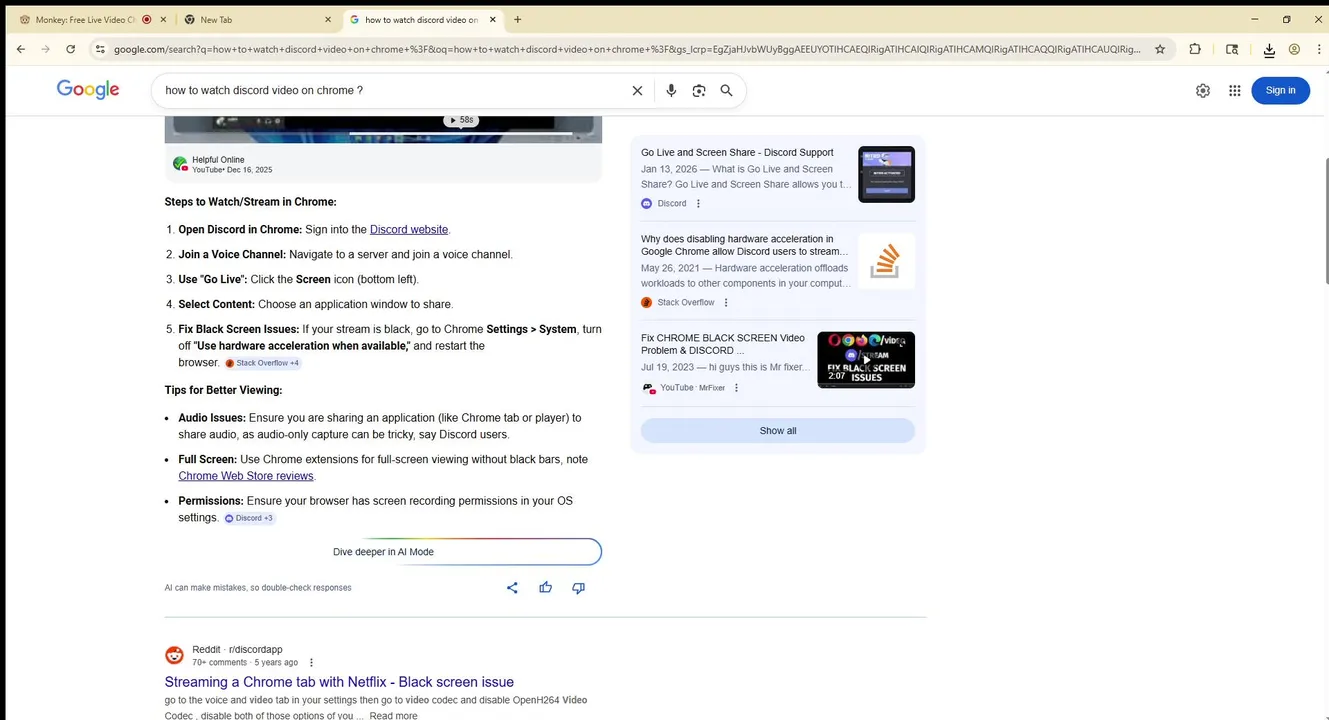Switch to the New Tab tab

click(x=258, y=19)
